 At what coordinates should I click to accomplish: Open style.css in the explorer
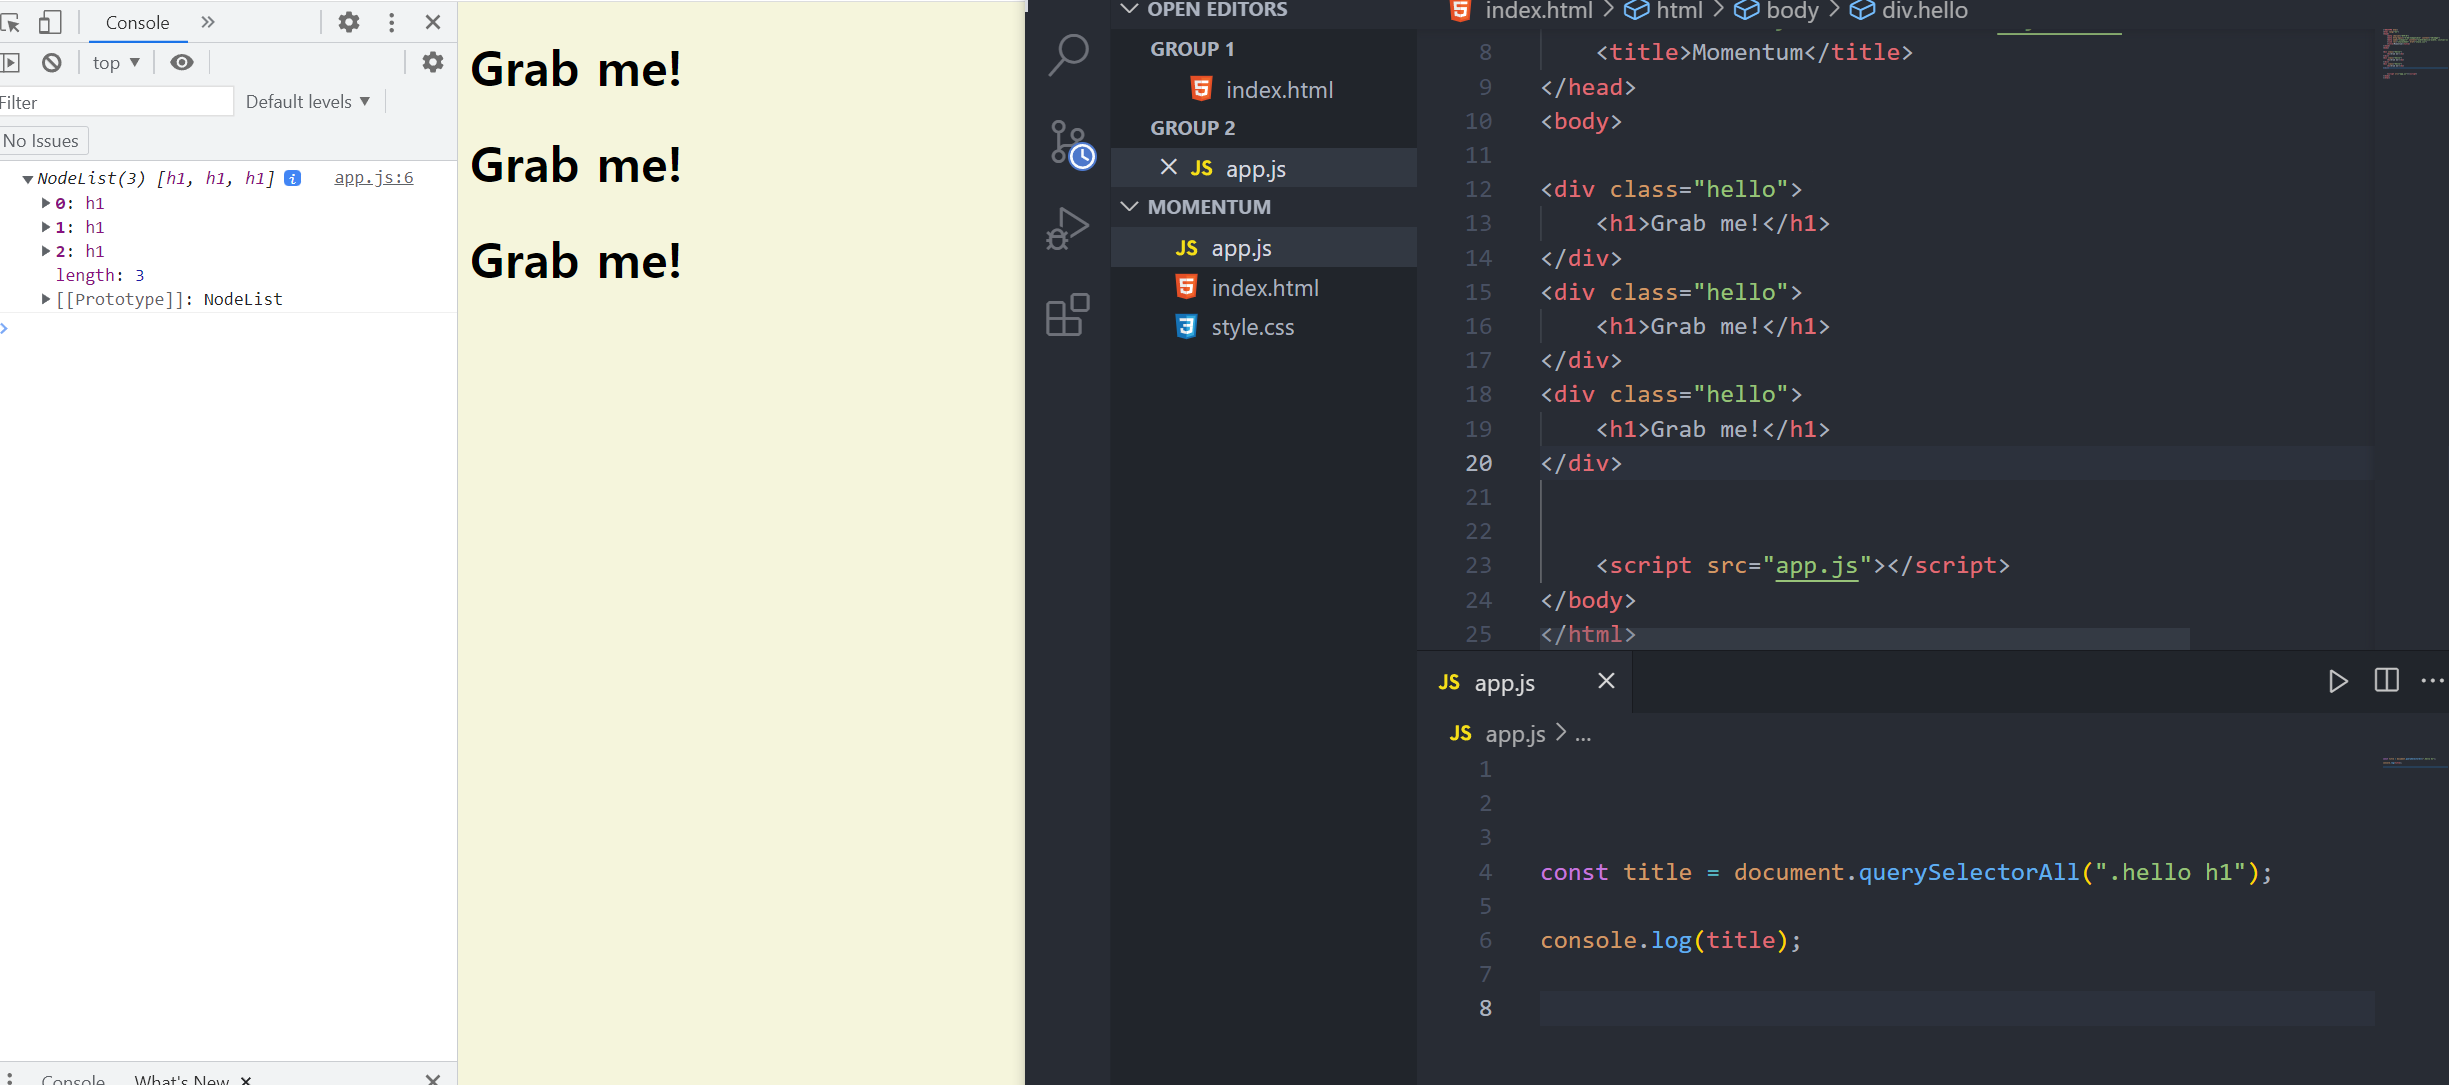coord(1252,327)
